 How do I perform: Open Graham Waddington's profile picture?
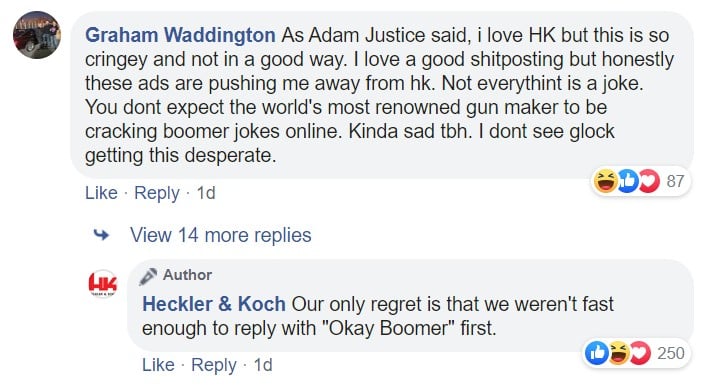pos(37,35)
